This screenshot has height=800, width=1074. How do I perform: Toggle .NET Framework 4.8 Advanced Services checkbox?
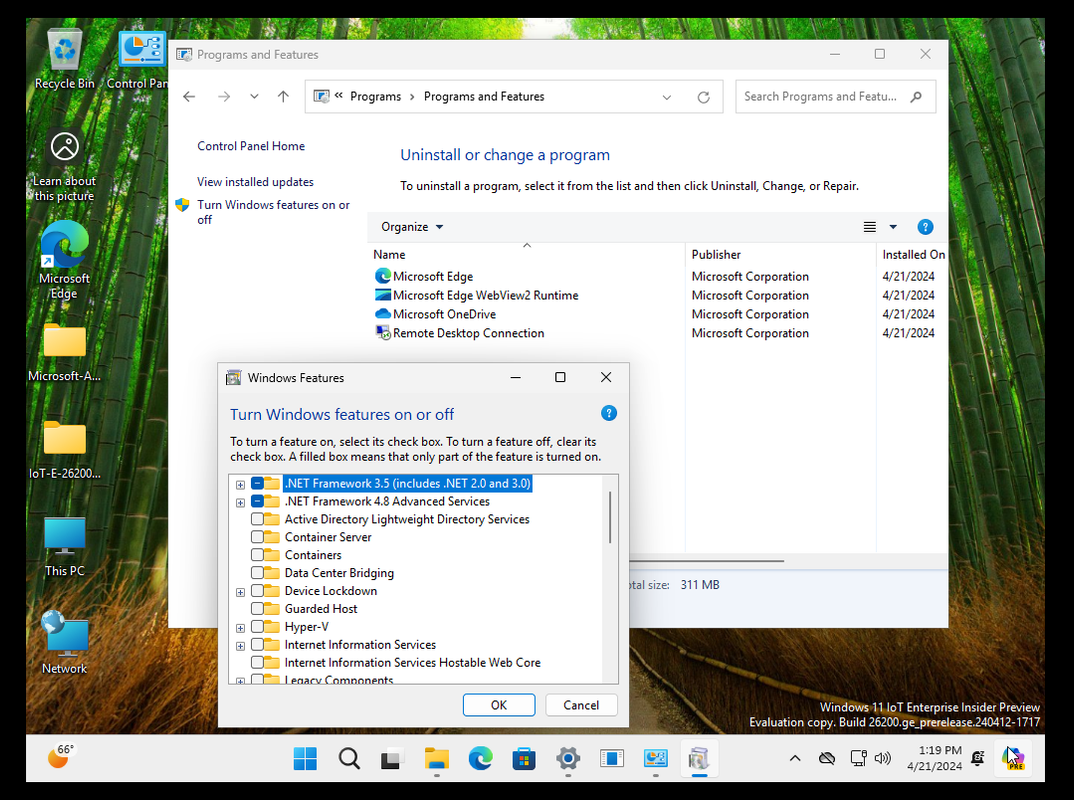(x=257, y=501)
